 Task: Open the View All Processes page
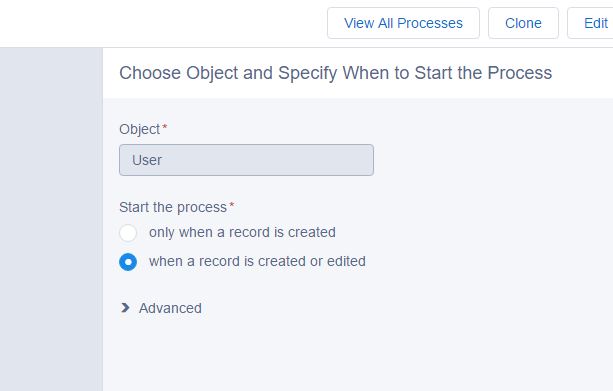(x=403, y=23)
